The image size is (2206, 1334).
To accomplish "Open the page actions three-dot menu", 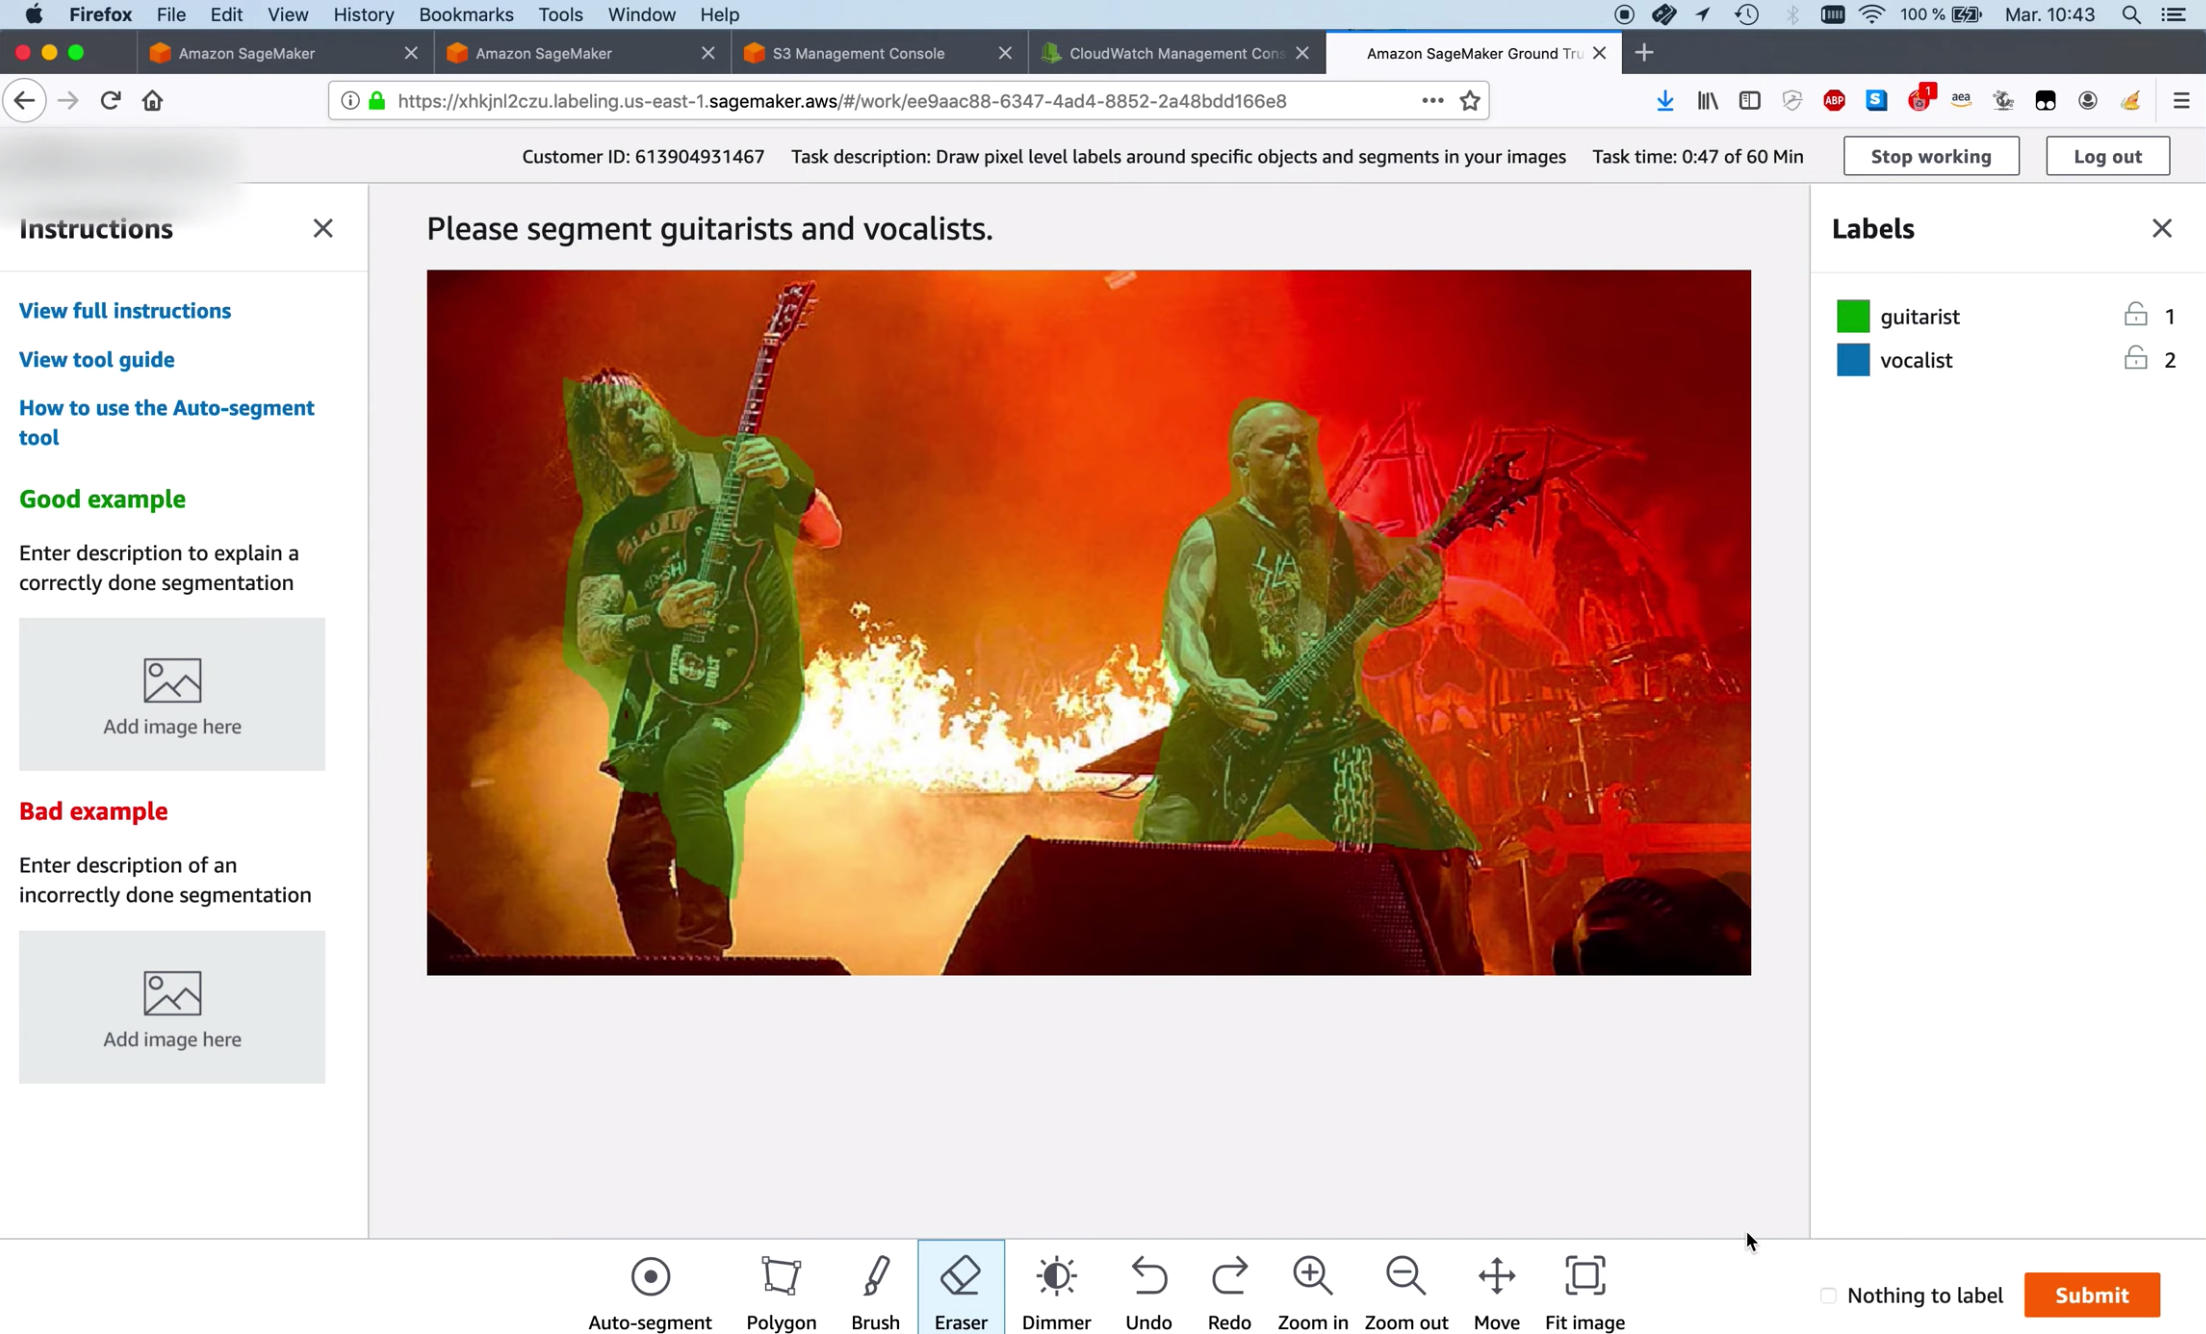I will click(1432, 100).
